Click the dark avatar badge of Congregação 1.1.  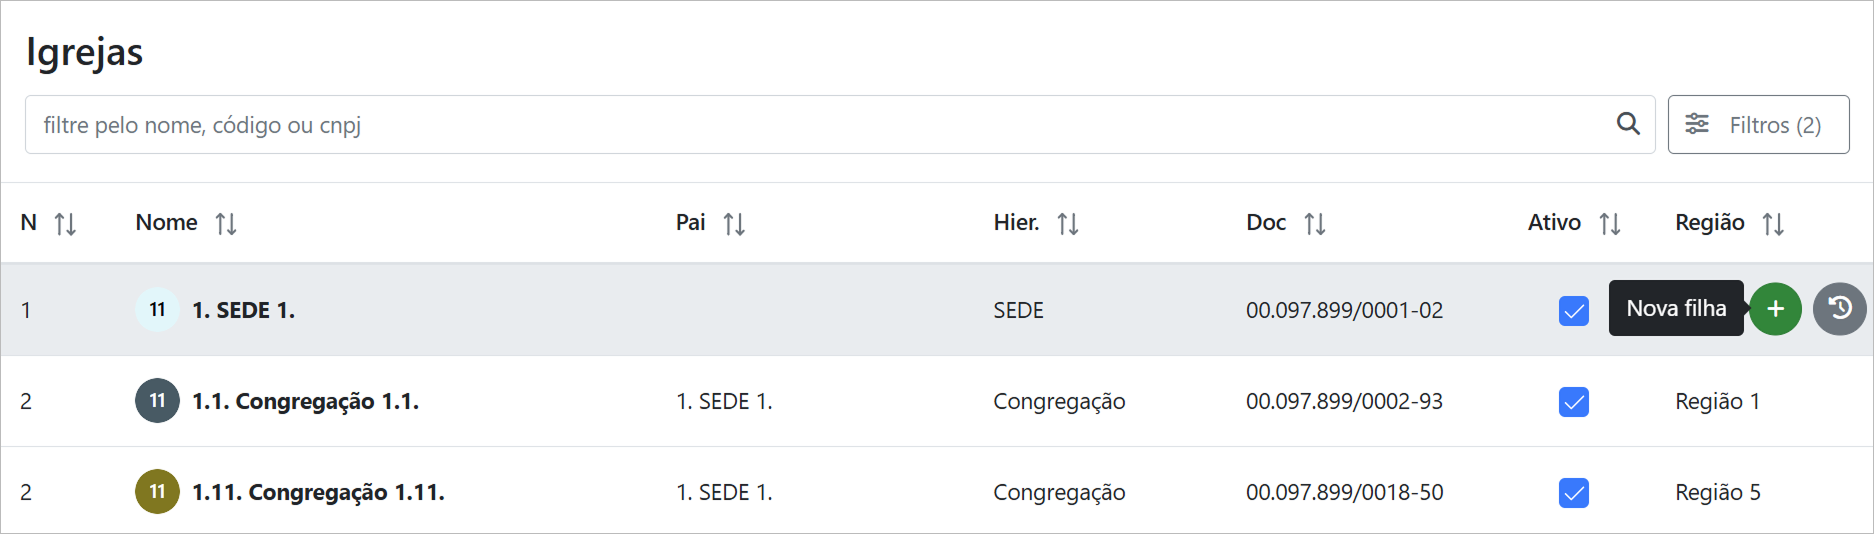click(x=157, y=401)
